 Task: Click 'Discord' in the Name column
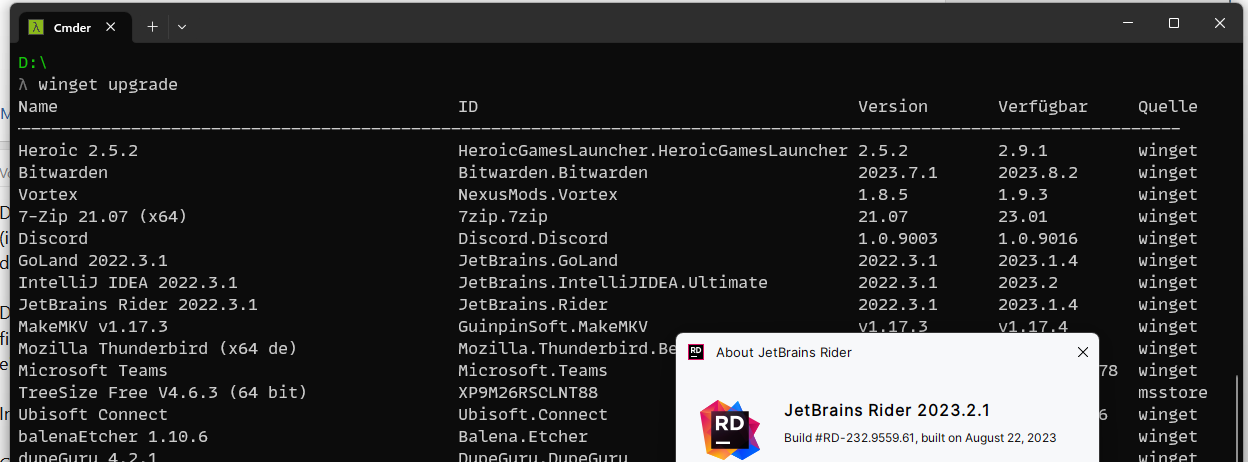[x=53, y=239]
